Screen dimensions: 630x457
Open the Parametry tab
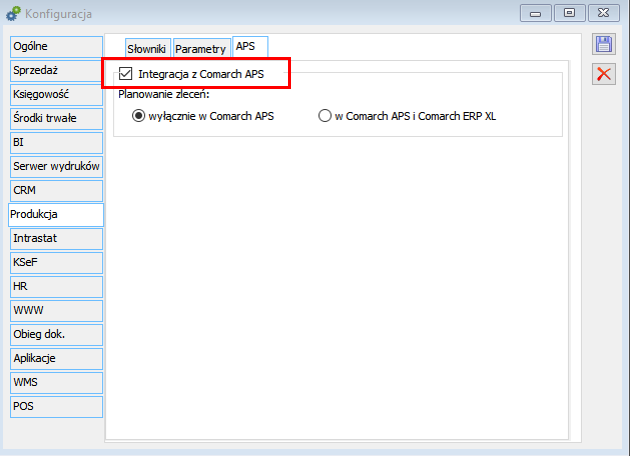click(x=201, y=48)
